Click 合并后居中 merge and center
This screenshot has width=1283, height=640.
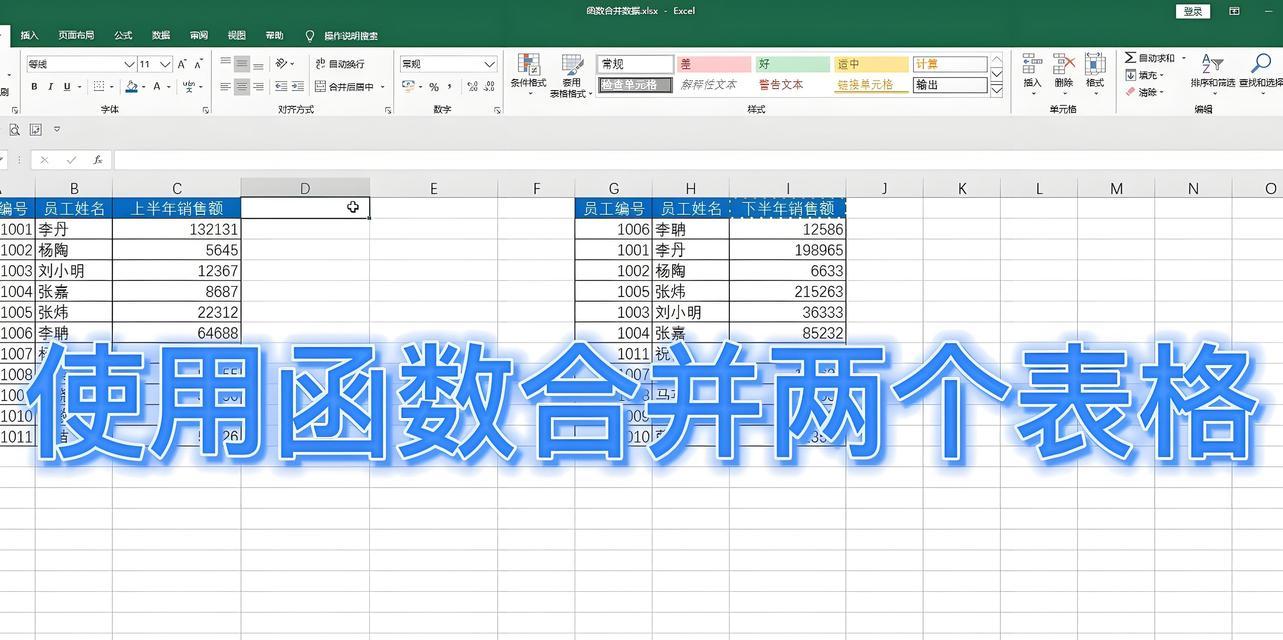coord(344,87)
